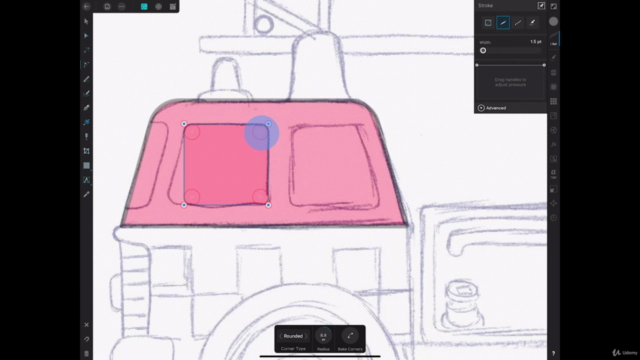
Task: Open the Transform studio
Action: (x=553, y=189)
